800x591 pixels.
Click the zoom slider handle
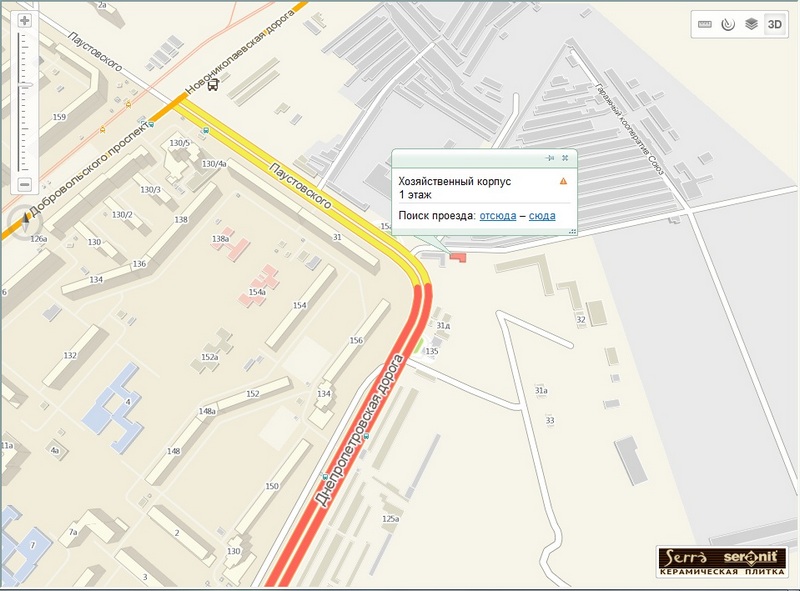point(25,86)
